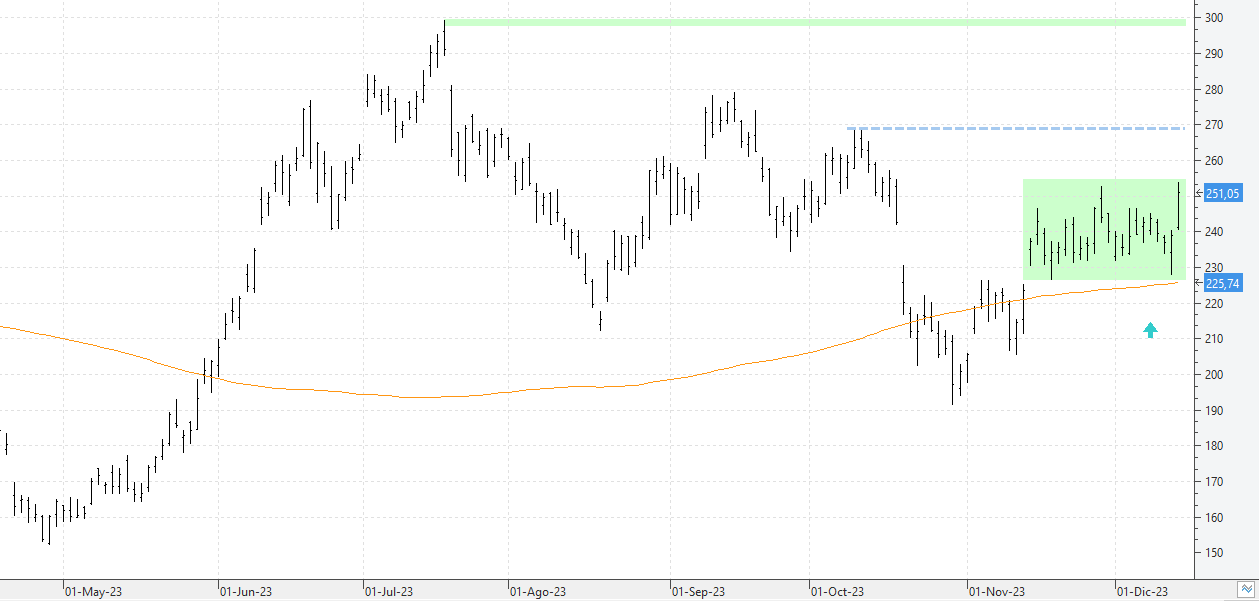Click the 170 price axis label

coord(1214,482)
